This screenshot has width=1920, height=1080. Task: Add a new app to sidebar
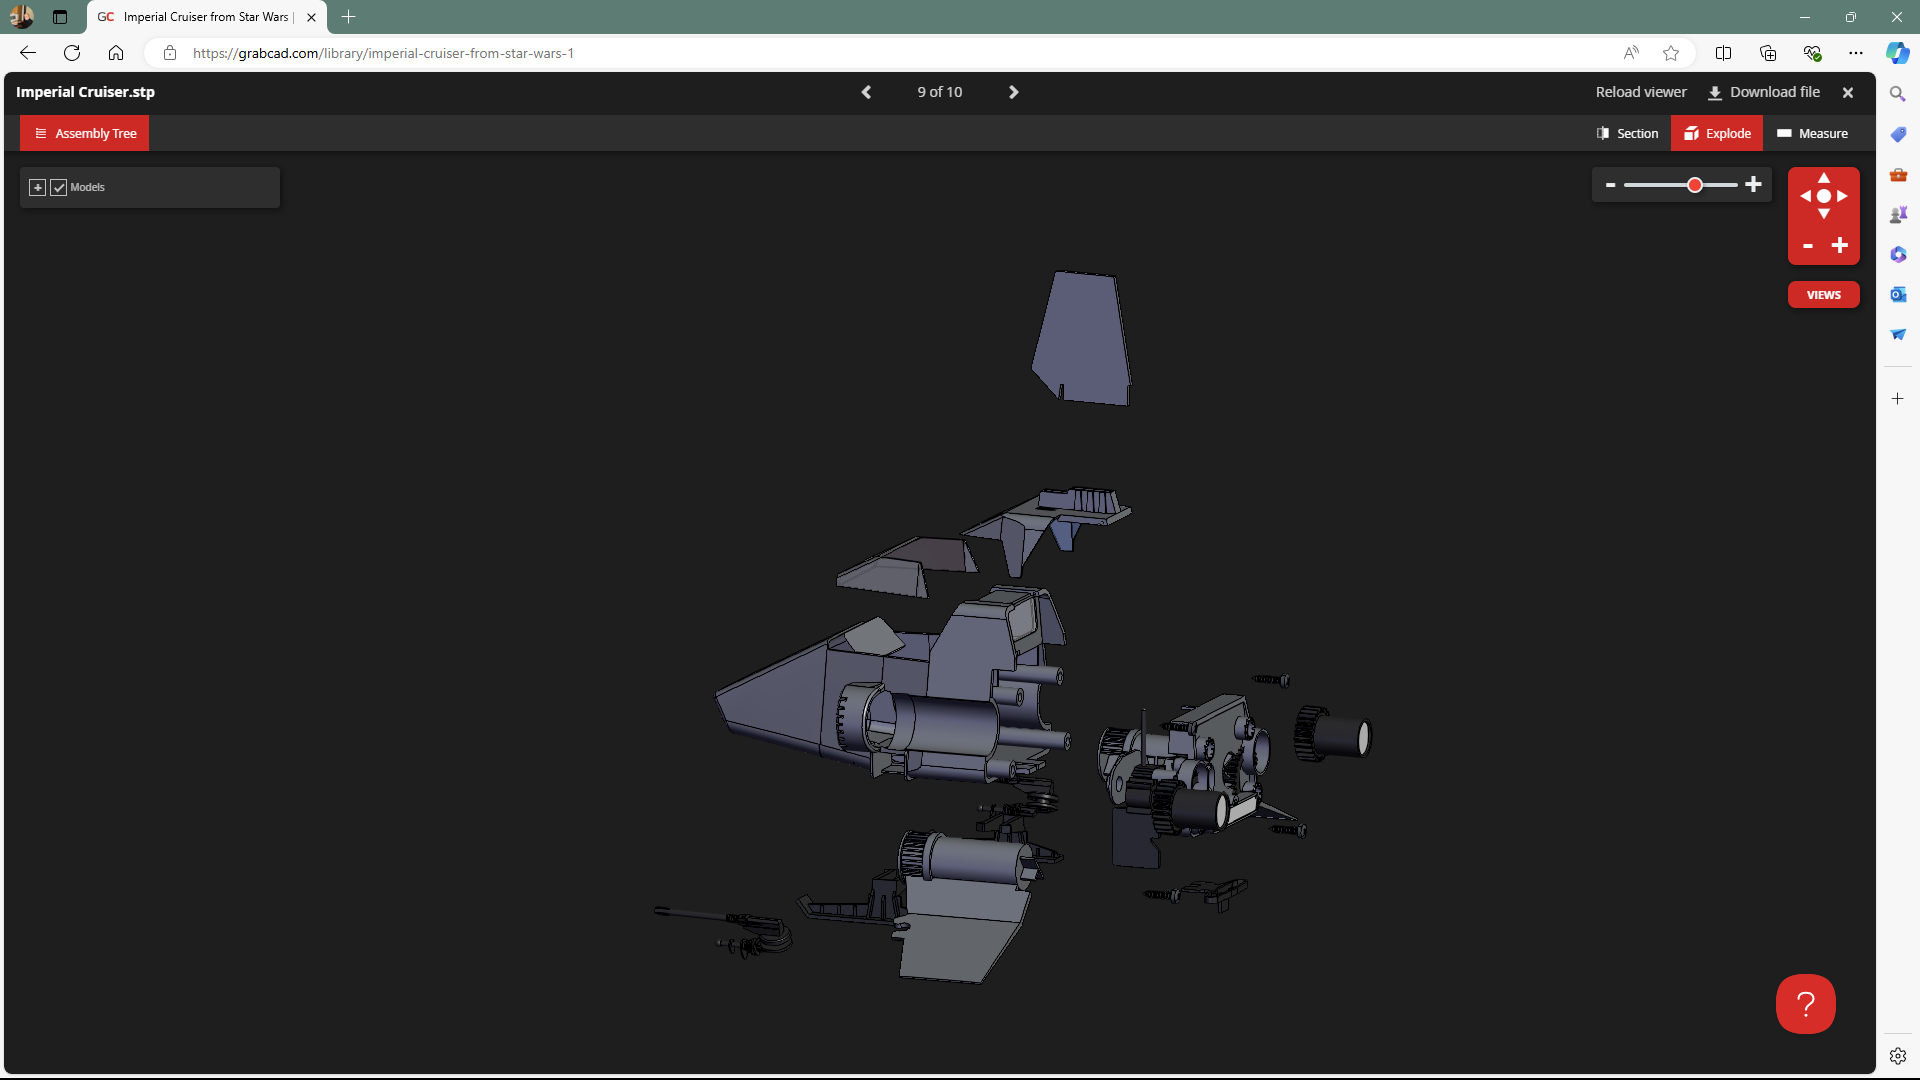(1898, 398)
